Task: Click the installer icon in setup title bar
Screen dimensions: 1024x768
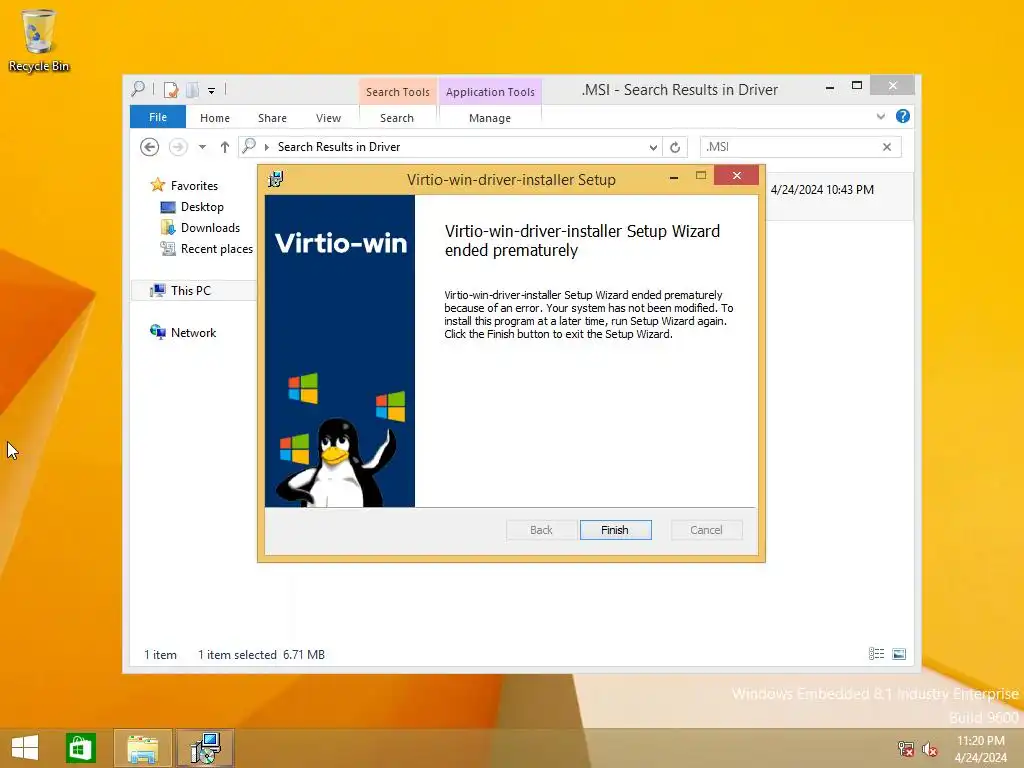Action: 276,179
